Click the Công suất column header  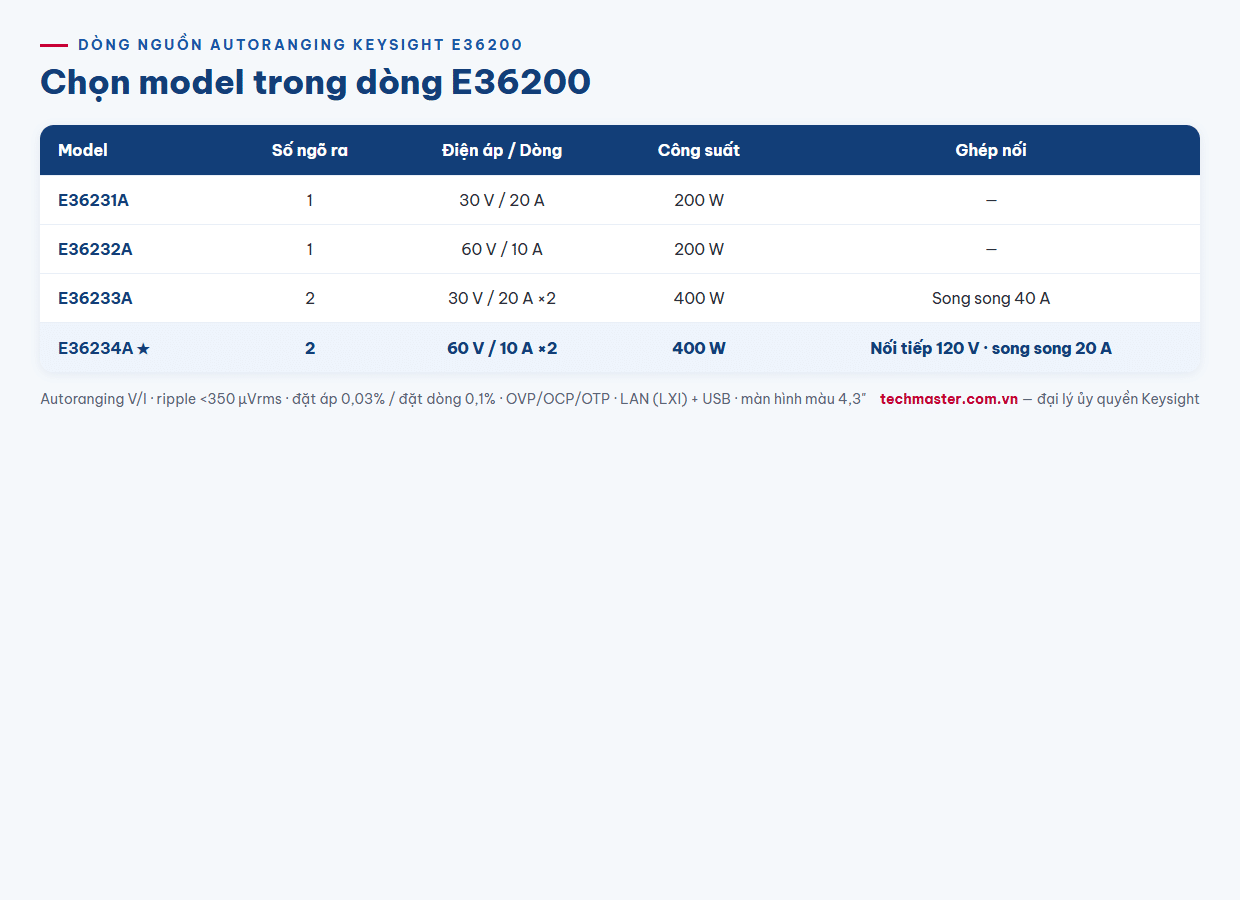pos(699,150)
